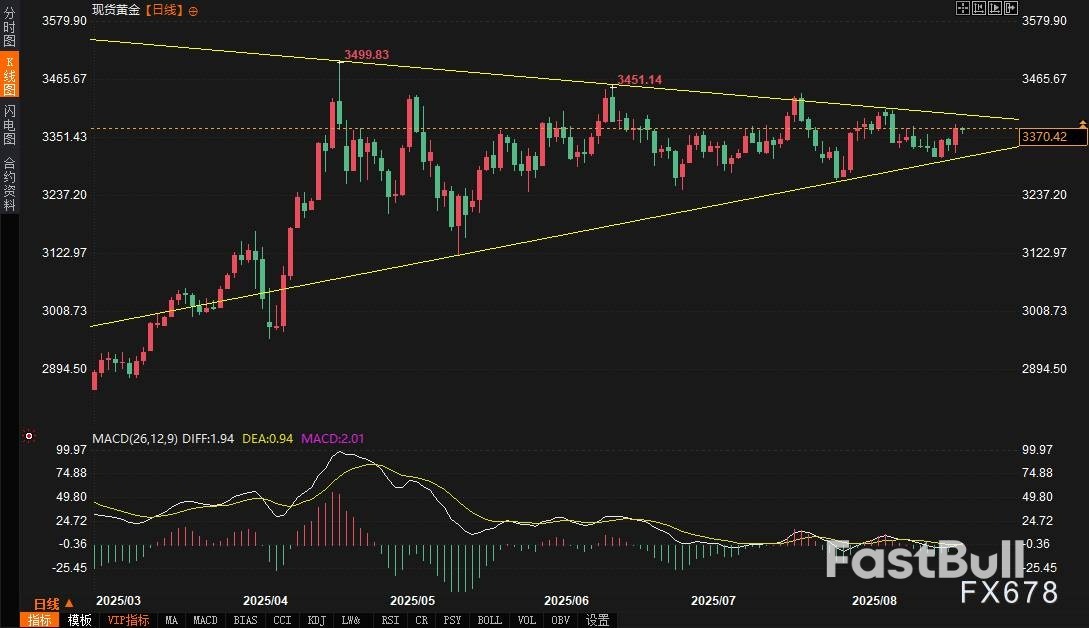Click the chart playback arrow icon
Viewport: 1089px width, 628px height.
click(x=995, y=8)
